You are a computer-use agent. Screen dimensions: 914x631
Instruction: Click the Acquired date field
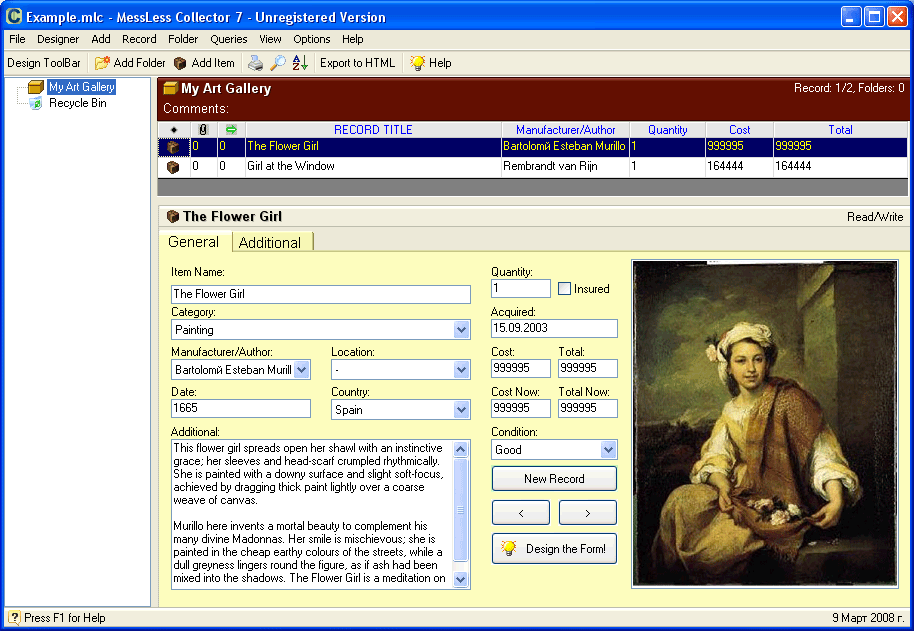pos(554,328)
